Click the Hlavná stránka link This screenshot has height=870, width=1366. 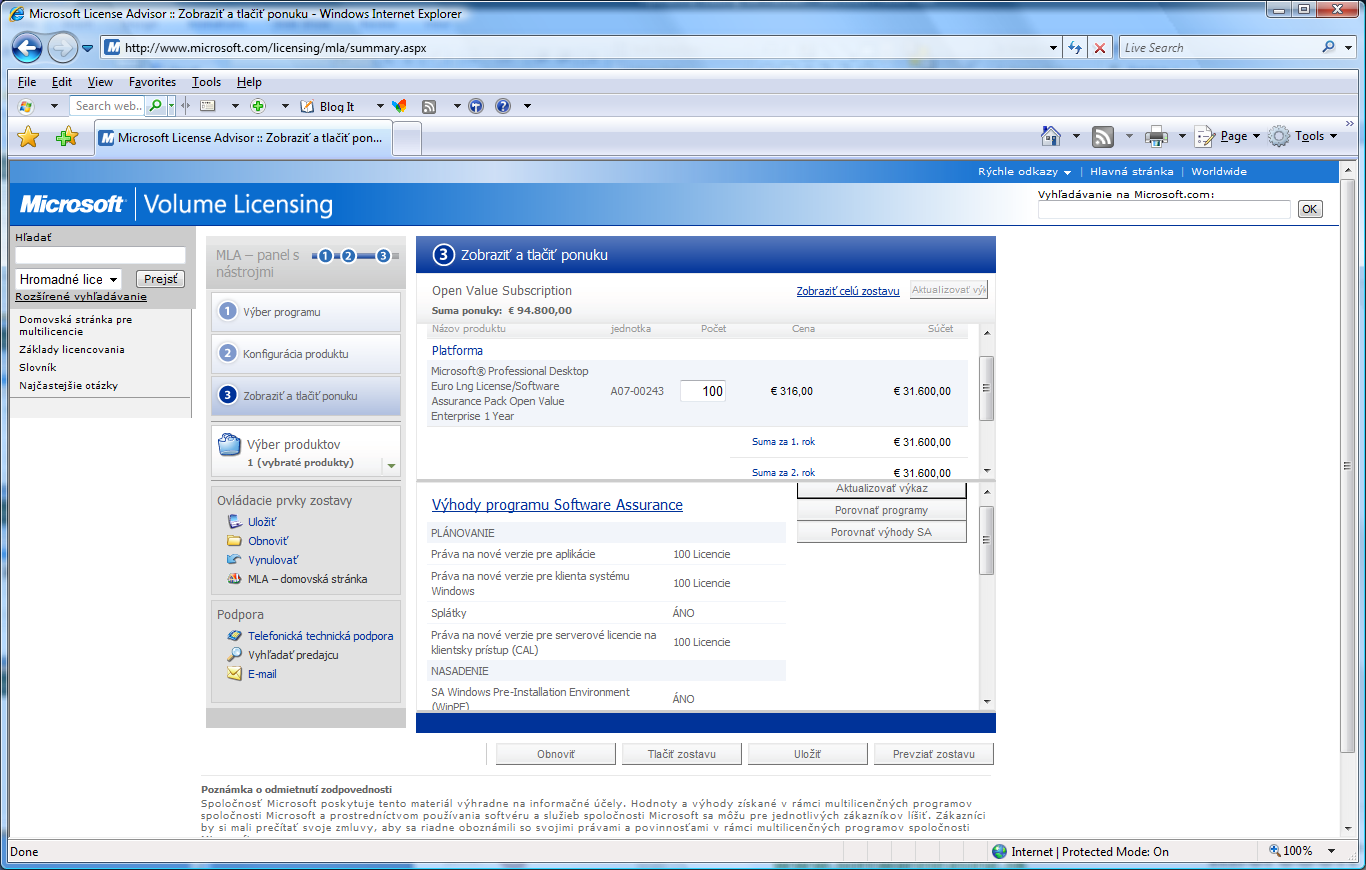click(1131, 172)
